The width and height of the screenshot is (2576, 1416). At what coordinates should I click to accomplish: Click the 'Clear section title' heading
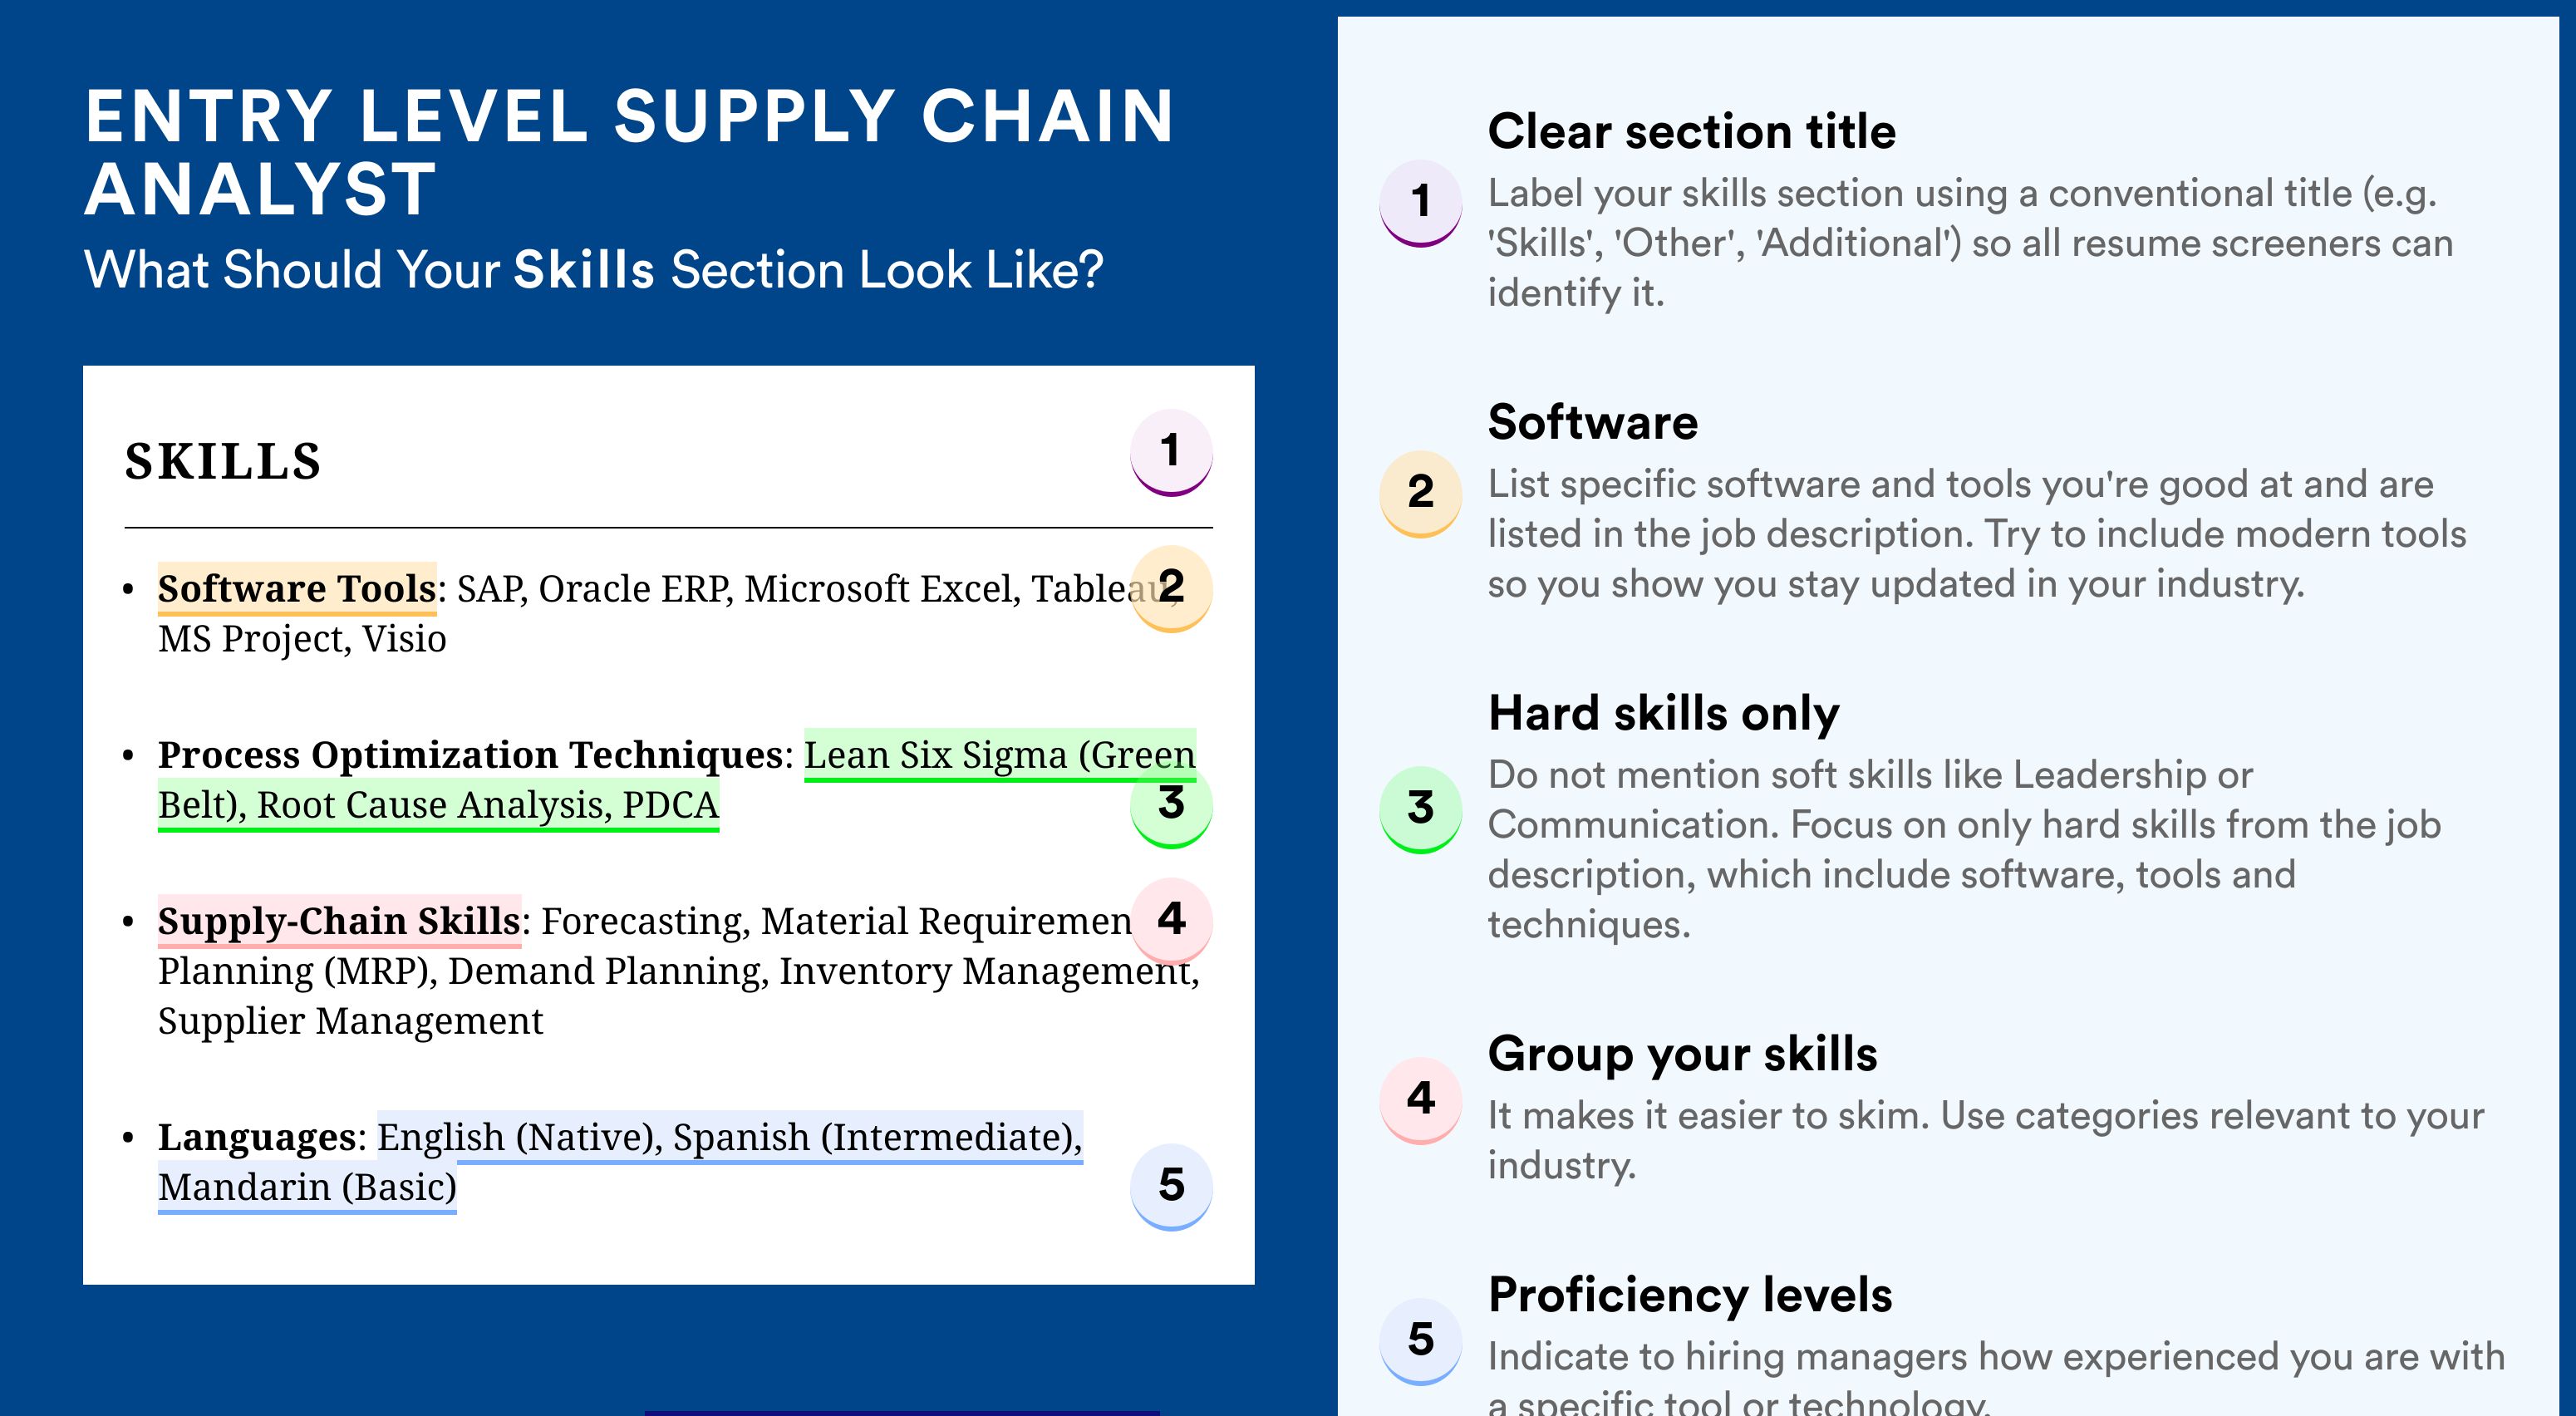[x=1691, y=131]
